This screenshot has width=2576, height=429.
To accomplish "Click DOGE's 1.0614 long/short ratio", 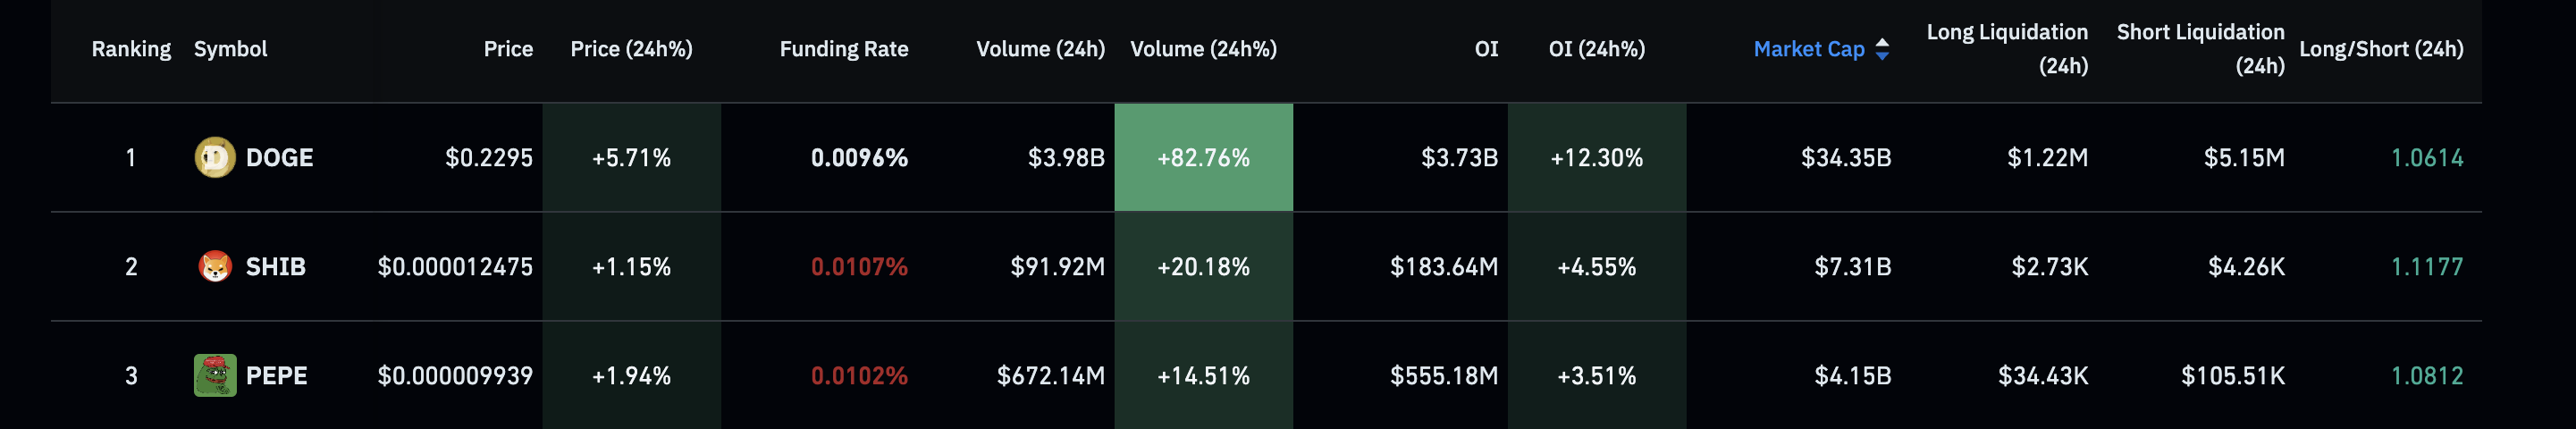I will (2426, 158).
